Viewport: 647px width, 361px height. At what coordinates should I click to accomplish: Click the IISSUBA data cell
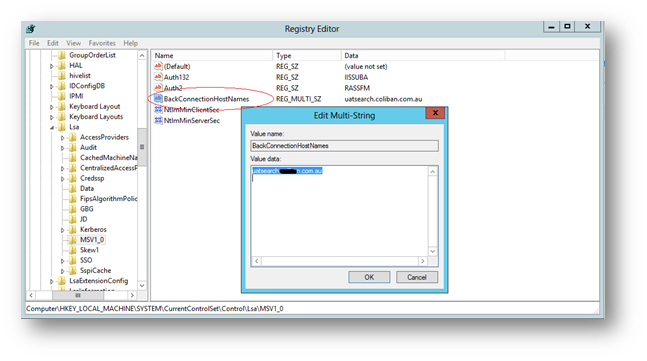[356, 77]
